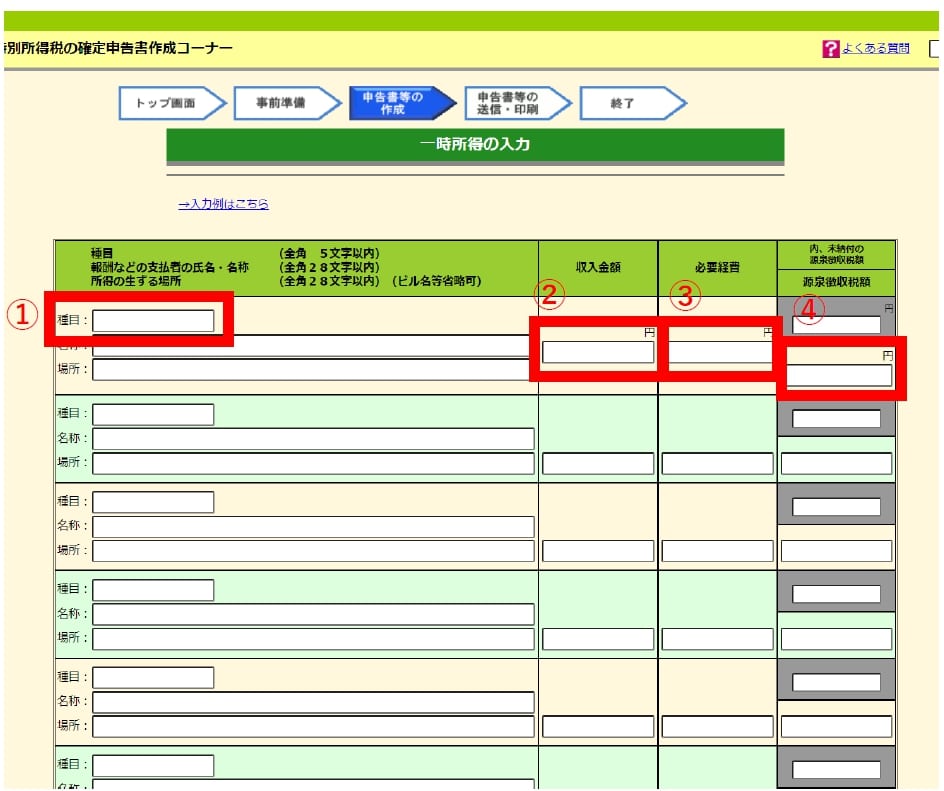944x791 pixels.
Task: Click the fourth row's 収入金額 field
Action: 598,639
